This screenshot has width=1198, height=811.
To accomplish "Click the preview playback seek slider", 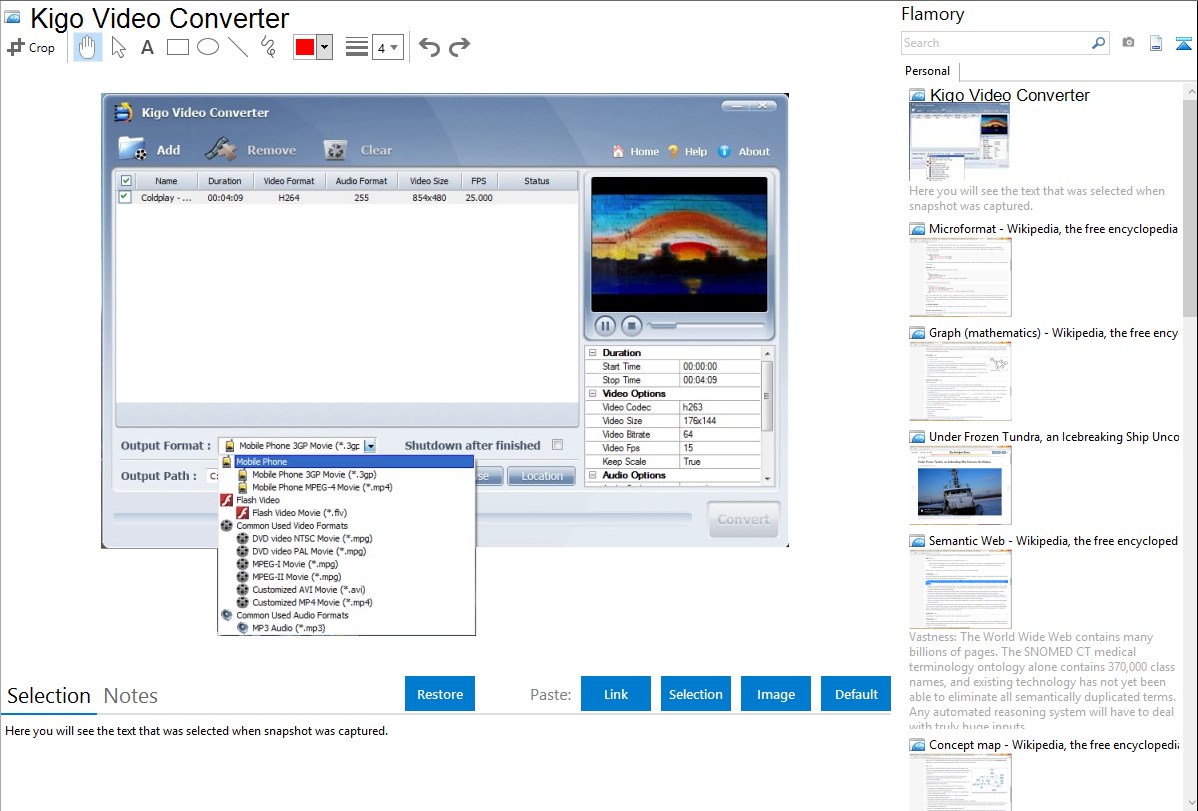I will point(706,326).
